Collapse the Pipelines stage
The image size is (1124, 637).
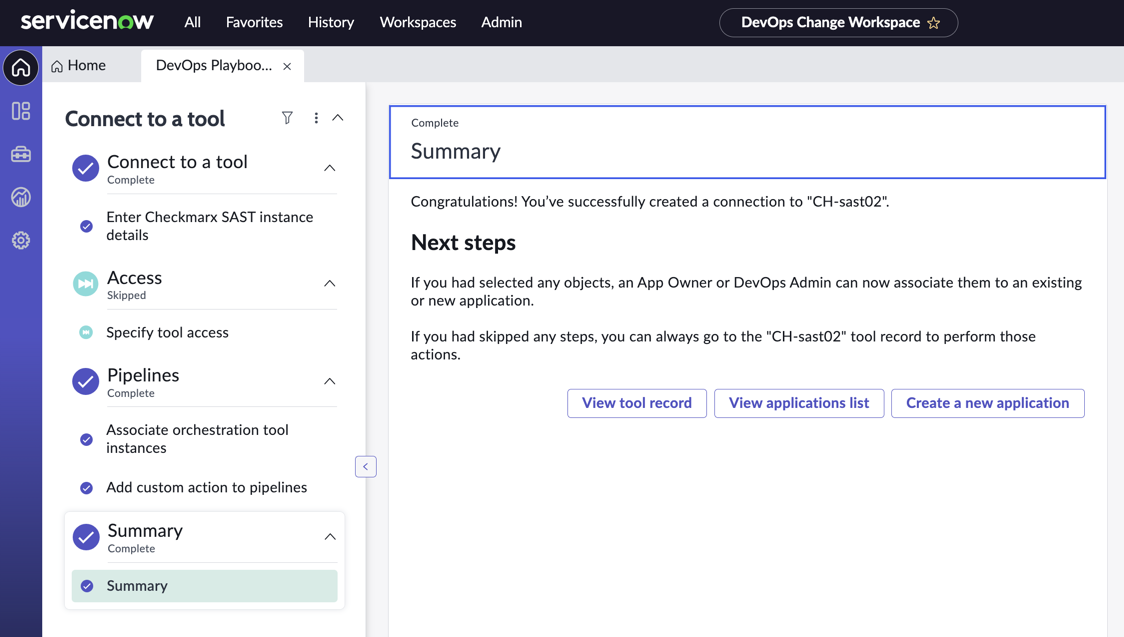[x=330, y=381]
